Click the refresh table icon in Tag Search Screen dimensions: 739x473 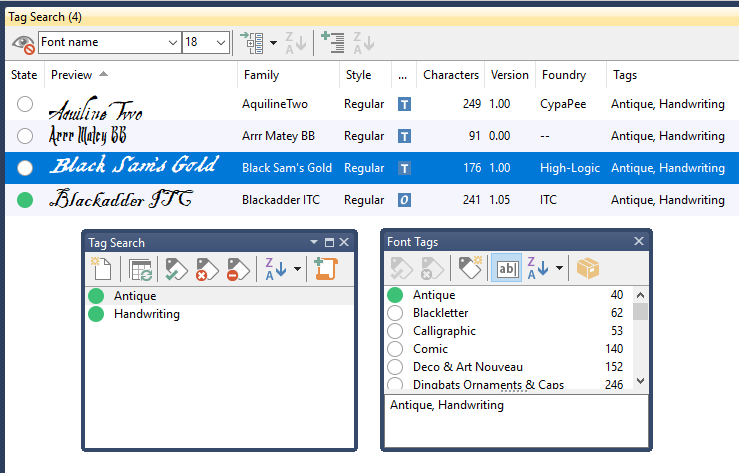139,268
